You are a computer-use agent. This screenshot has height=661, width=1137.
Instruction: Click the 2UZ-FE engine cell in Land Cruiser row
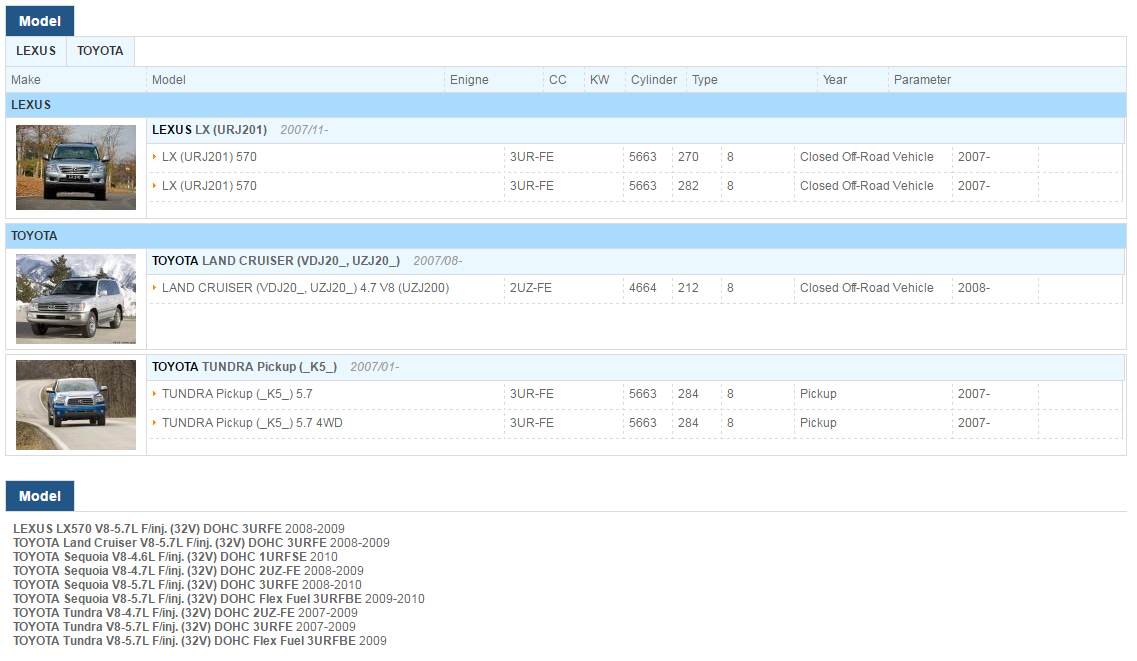coord(531,288)
